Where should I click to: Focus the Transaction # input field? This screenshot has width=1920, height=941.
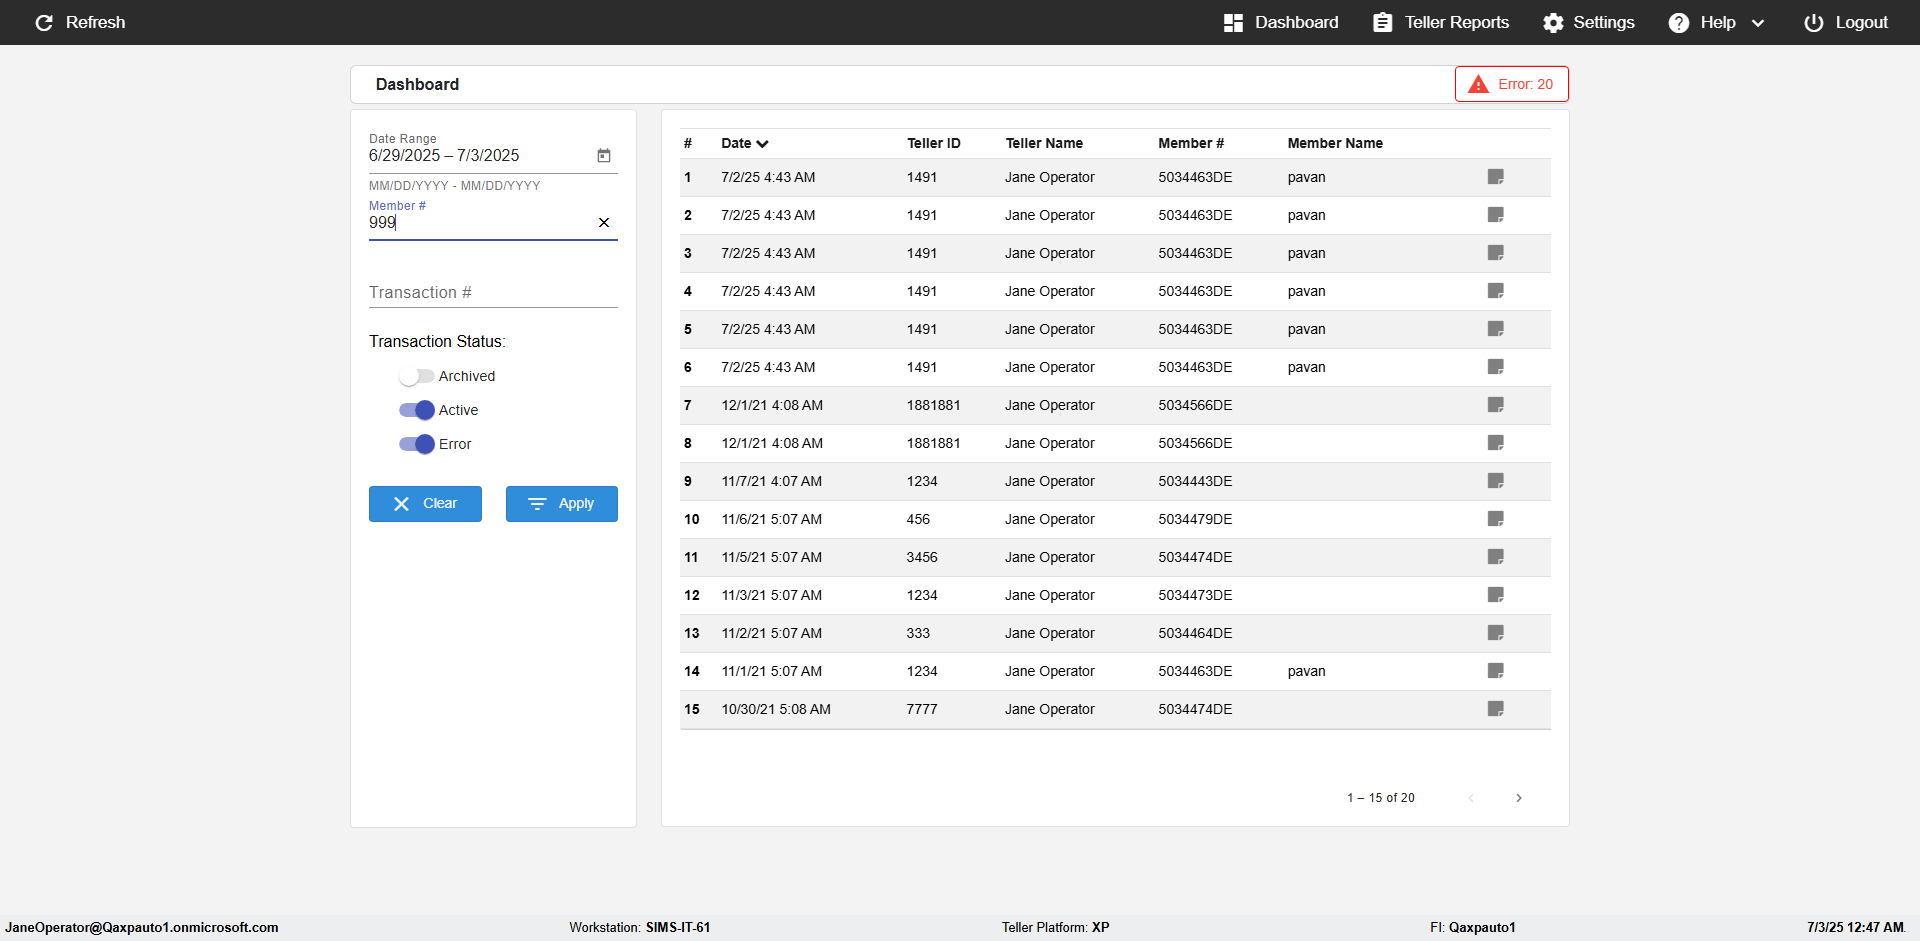click(x=492, y=292)
